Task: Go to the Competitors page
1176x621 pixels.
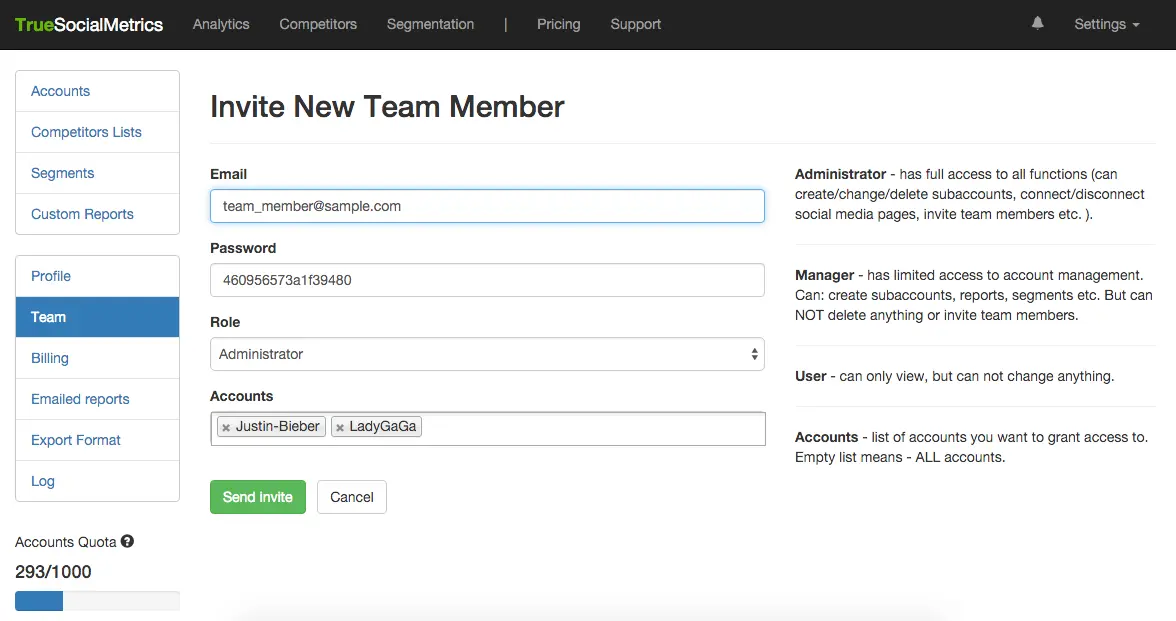Action: click(318, 24)
